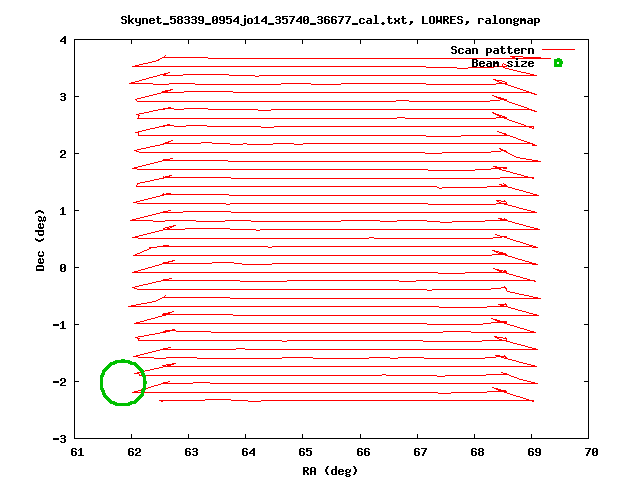Click the 'RA (deg)' axis label
Image resolution: width=640 pixels, height=480 pixels.
[330, 471]
